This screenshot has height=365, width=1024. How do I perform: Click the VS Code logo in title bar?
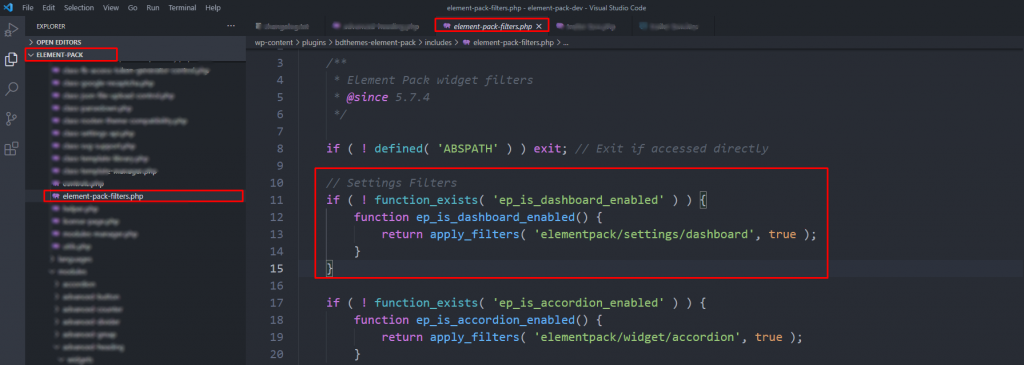[8, 8]
